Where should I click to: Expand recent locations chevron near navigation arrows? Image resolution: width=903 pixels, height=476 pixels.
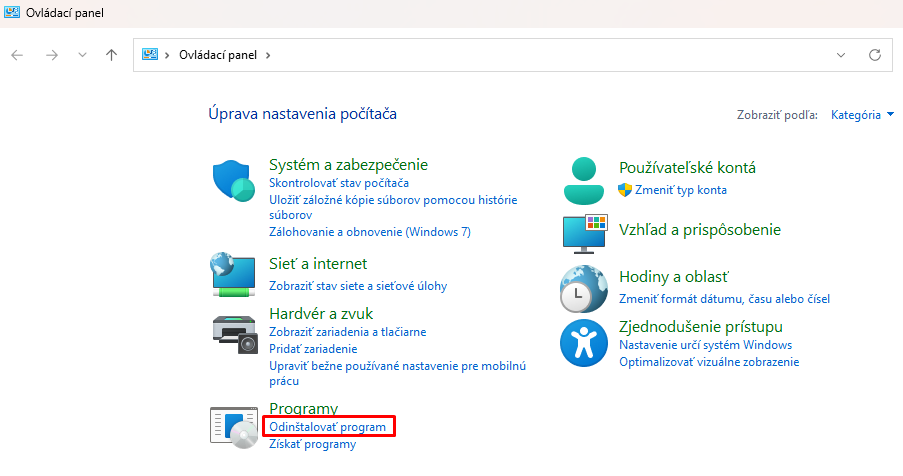click(x=82, y=55)
